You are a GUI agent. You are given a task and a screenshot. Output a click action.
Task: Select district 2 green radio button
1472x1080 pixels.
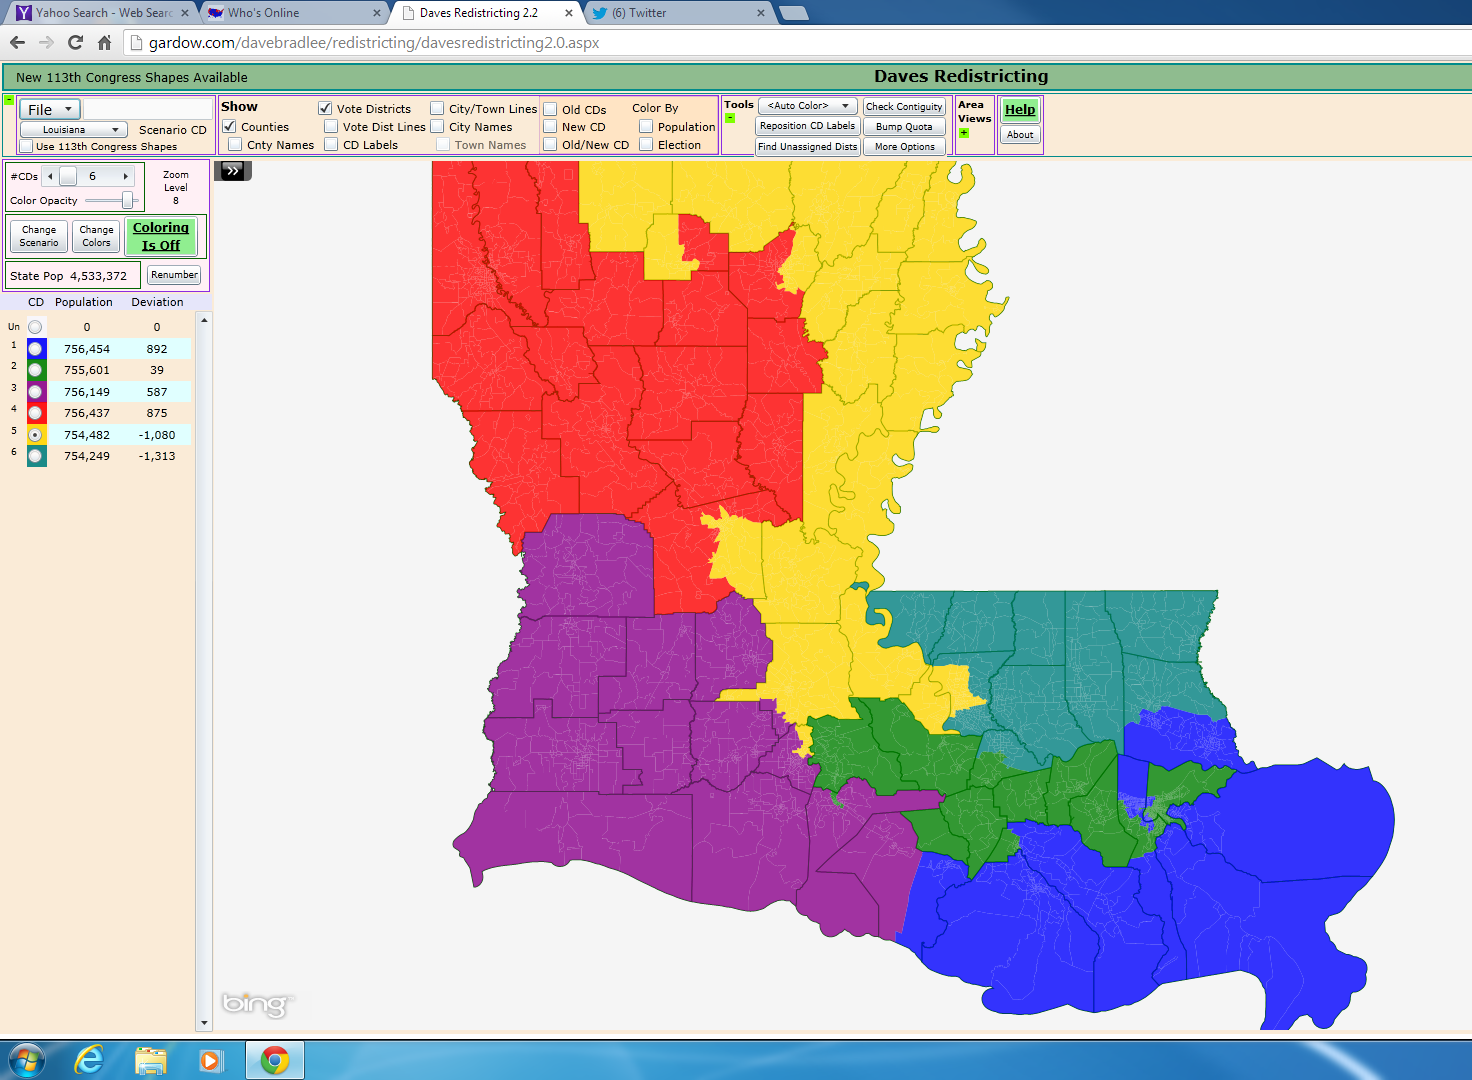point(36,370)
